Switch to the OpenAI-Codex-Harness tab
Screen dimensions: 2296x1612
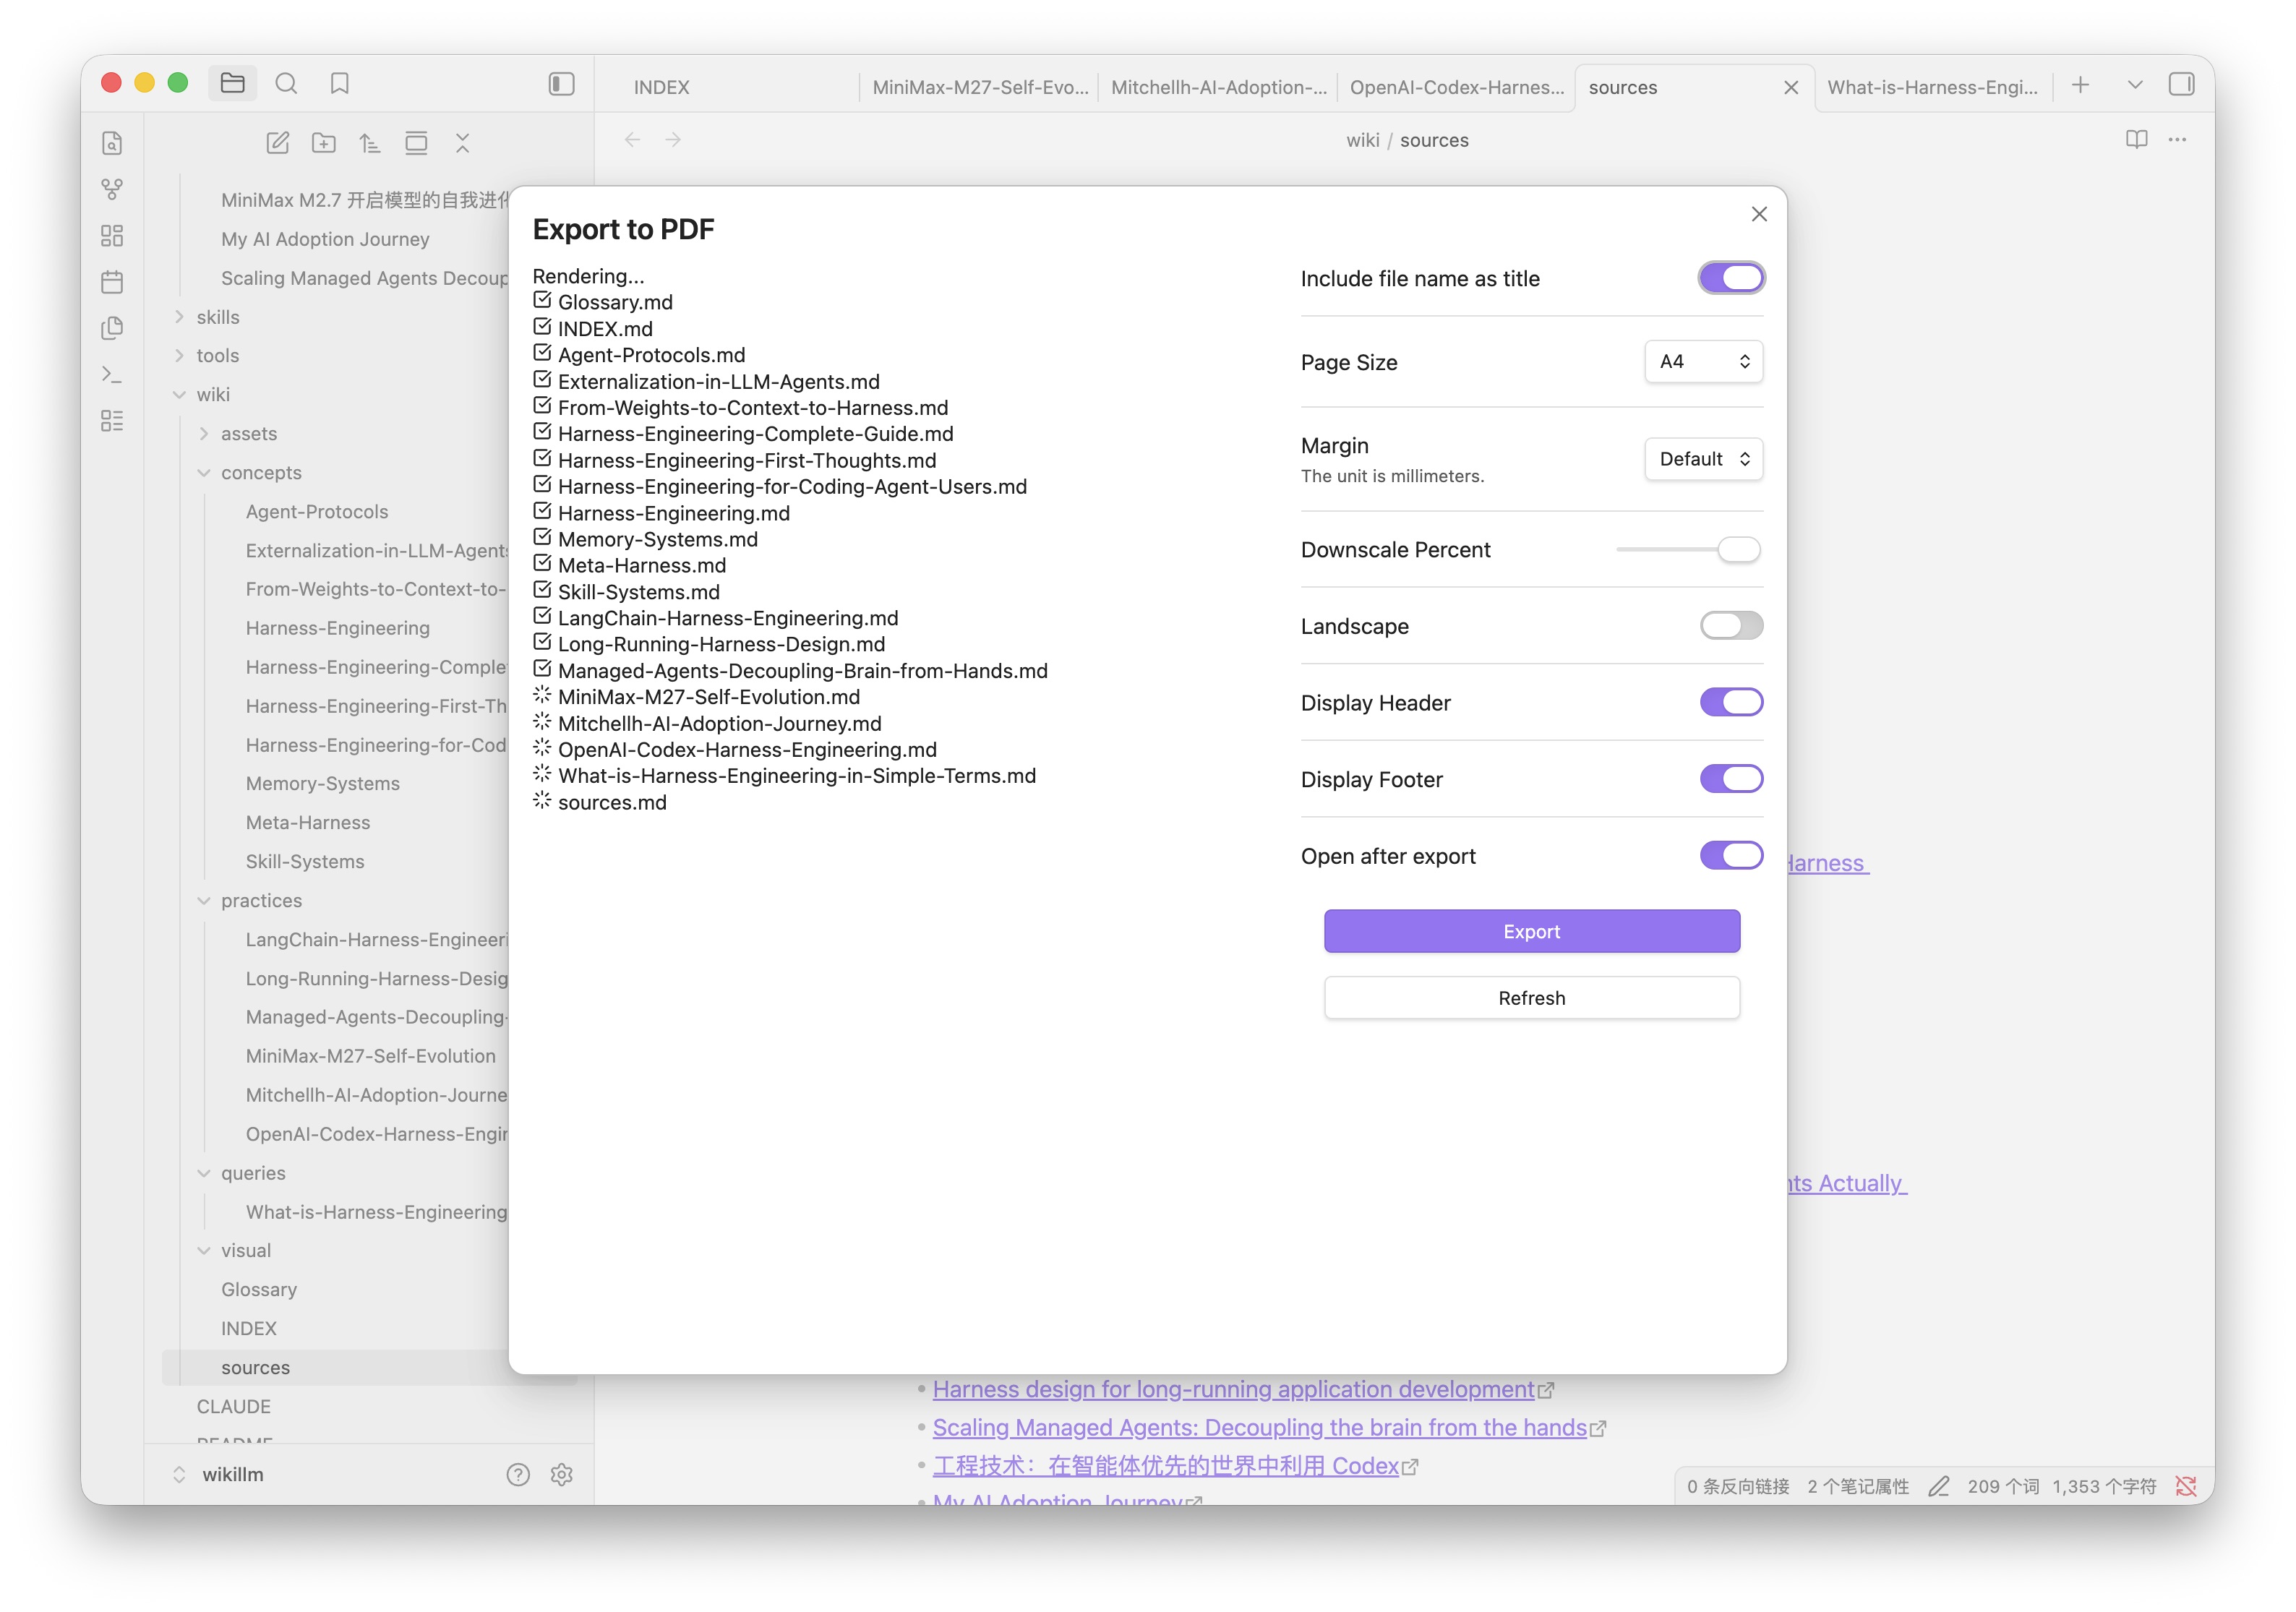[x=1456, y=87]
